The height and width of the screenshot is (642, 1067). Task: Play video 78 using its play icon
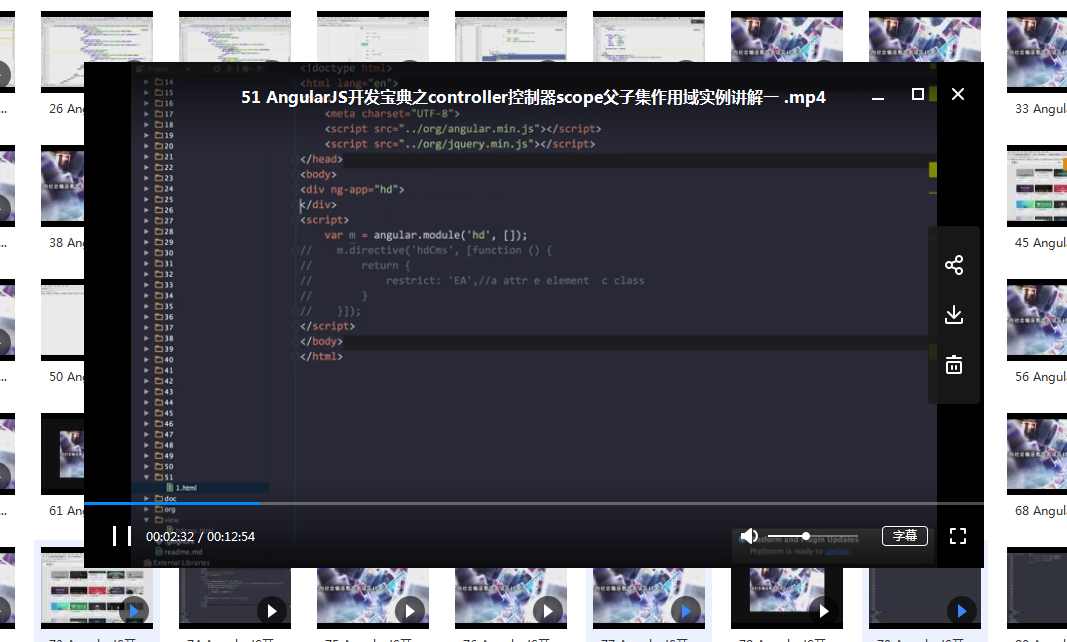click(823, 611)
